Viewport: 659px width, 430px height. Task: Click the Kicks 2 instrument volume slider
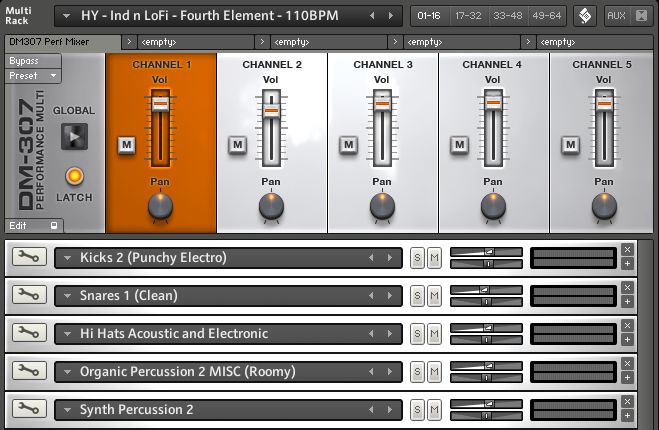pyautogui.click(x=486, y=252)
